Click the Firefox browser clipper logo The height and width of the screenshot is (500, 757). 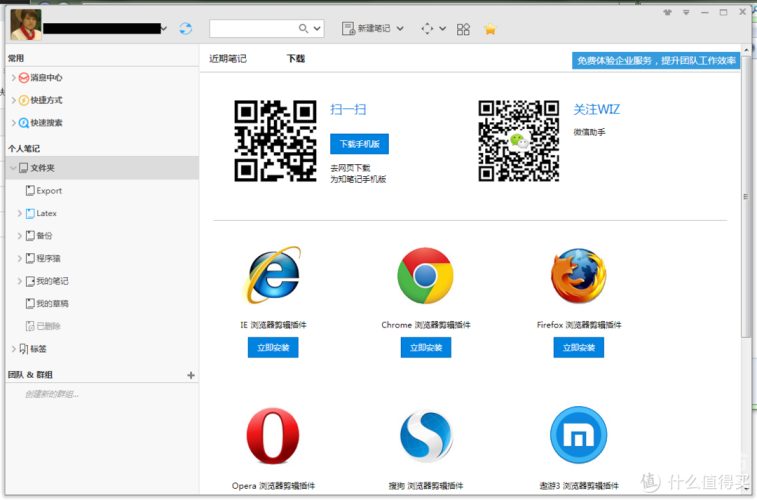pyautogui.click(x=578, y=276)
